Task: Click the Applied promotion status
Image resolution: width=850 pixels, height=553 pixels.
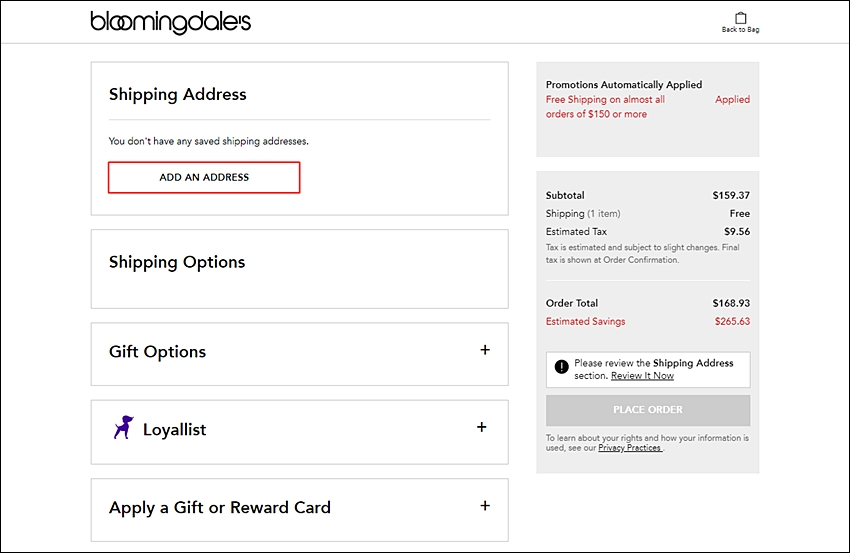Action: pyautogui.click(x=732, y=100)
